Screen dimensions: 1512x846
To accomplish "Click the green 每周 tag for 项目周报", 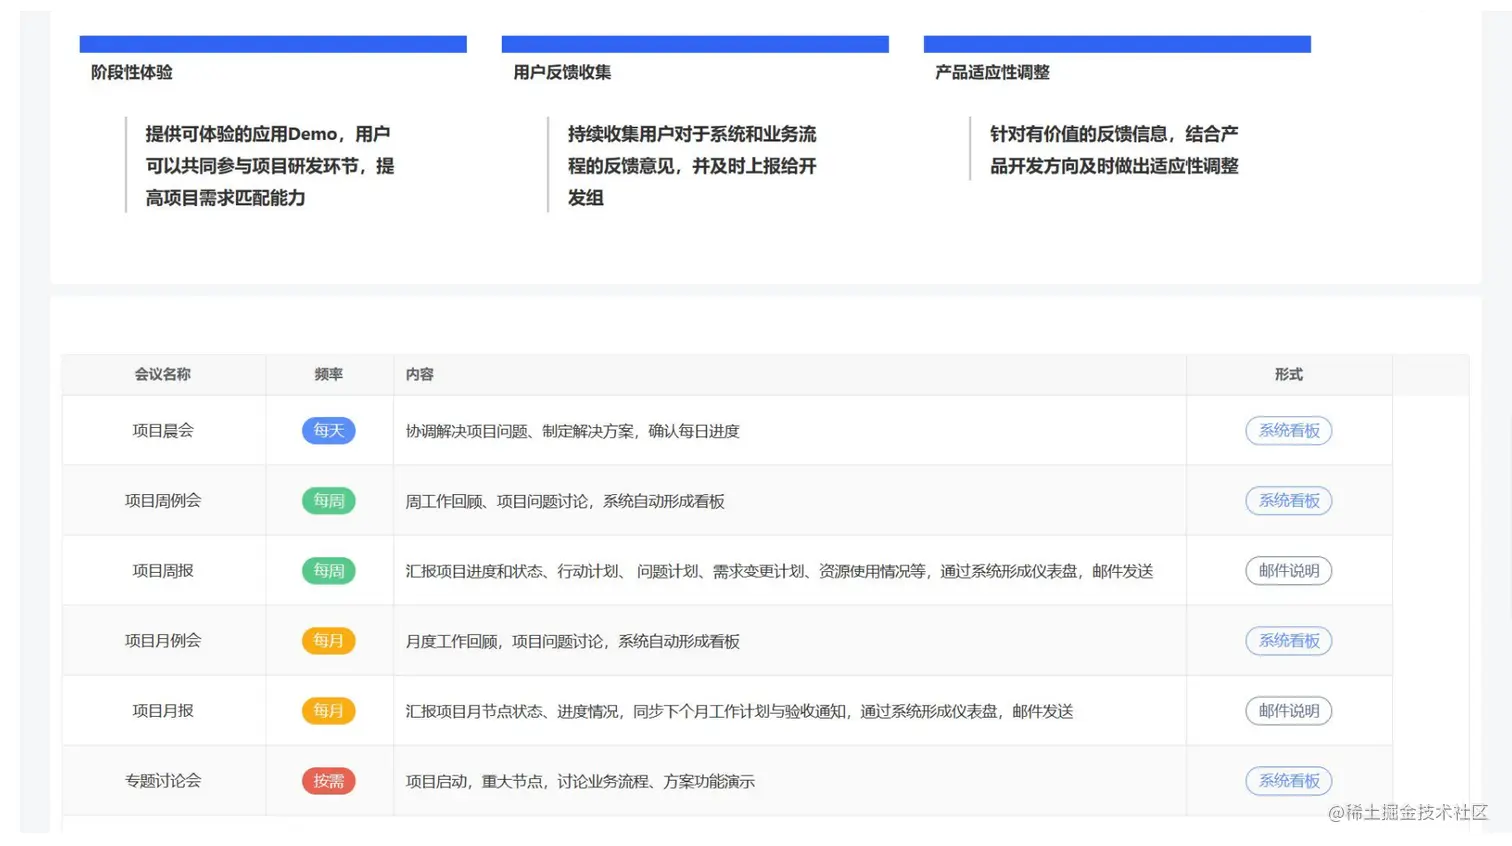I will [x=329, y=570].
